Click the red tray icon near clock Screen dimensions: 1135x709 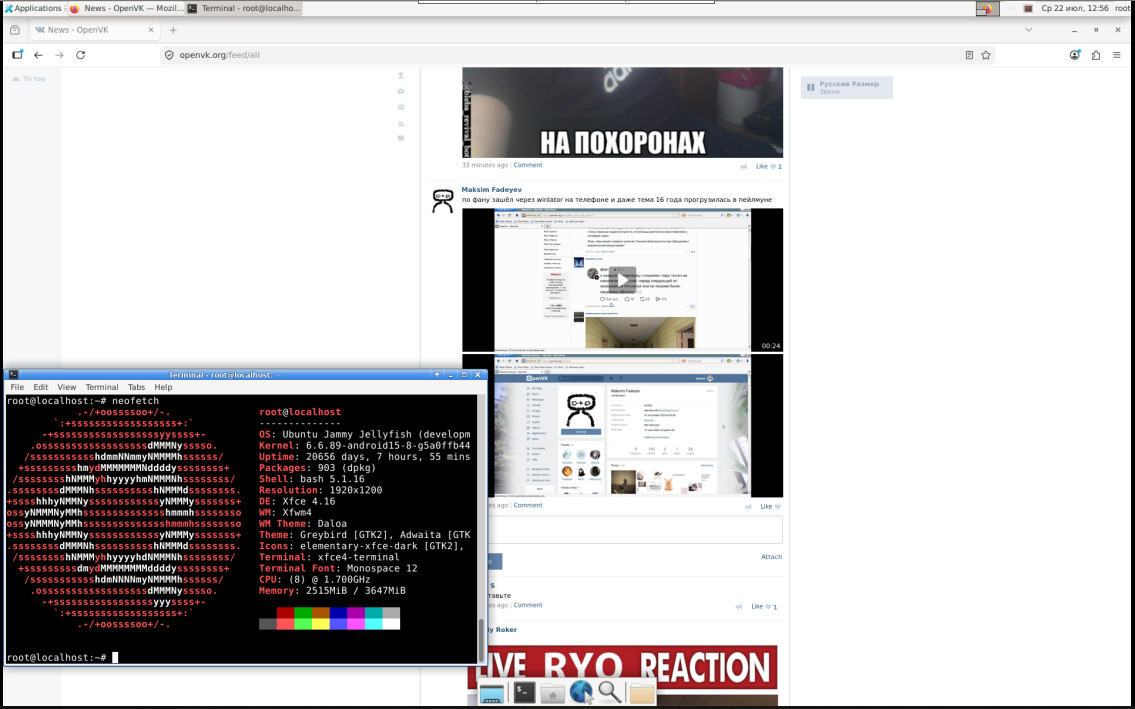1028,9
